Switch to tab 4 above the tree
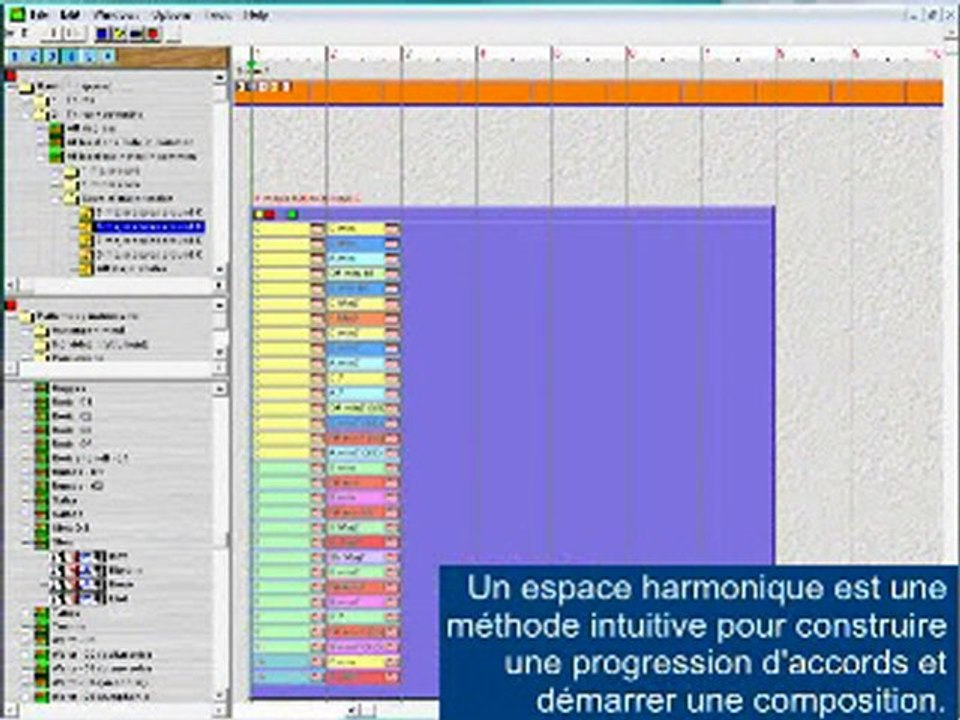The height and width of the screenshot is (720, 960). click(72, 57)
